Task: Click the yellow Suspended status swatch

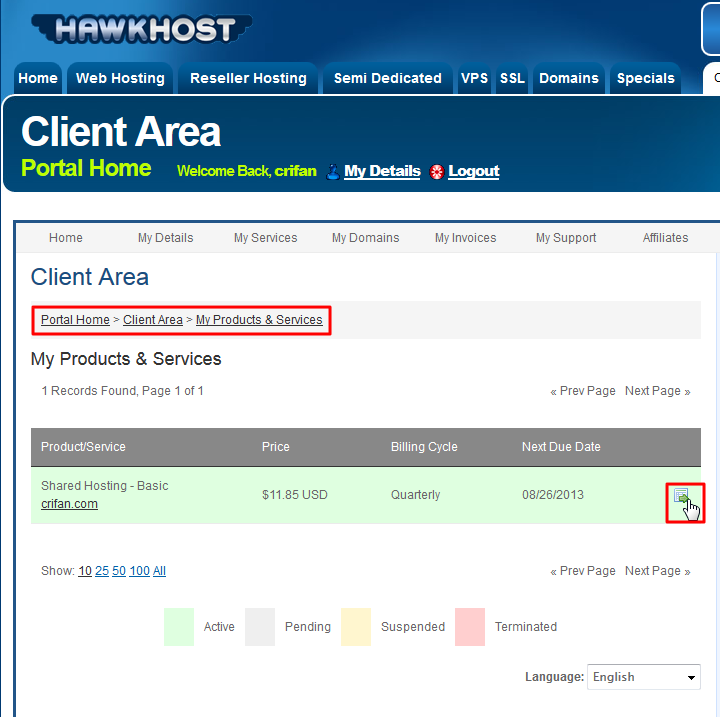Action: coord(356,627)
